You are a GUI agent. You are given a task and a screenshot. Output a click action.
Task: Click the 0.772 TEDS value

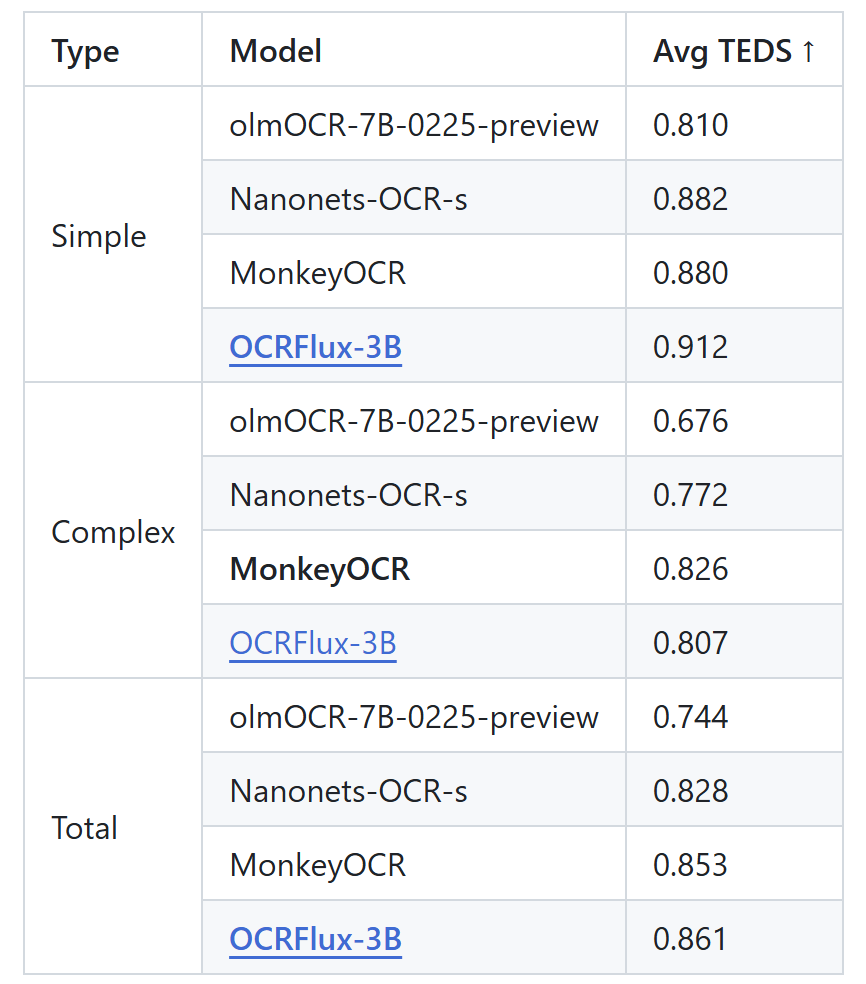690,495
